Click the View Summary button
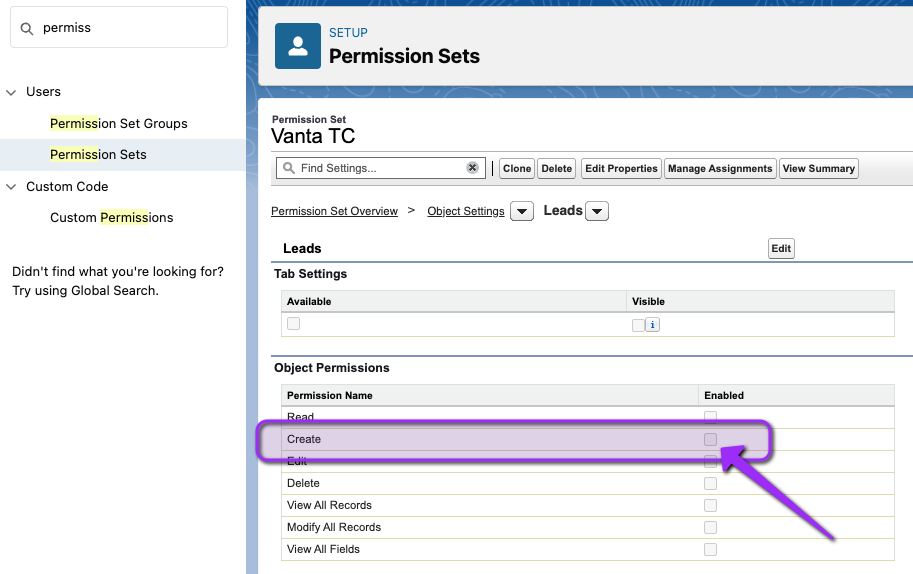913x574 pixels. click(x=819, y=168)
